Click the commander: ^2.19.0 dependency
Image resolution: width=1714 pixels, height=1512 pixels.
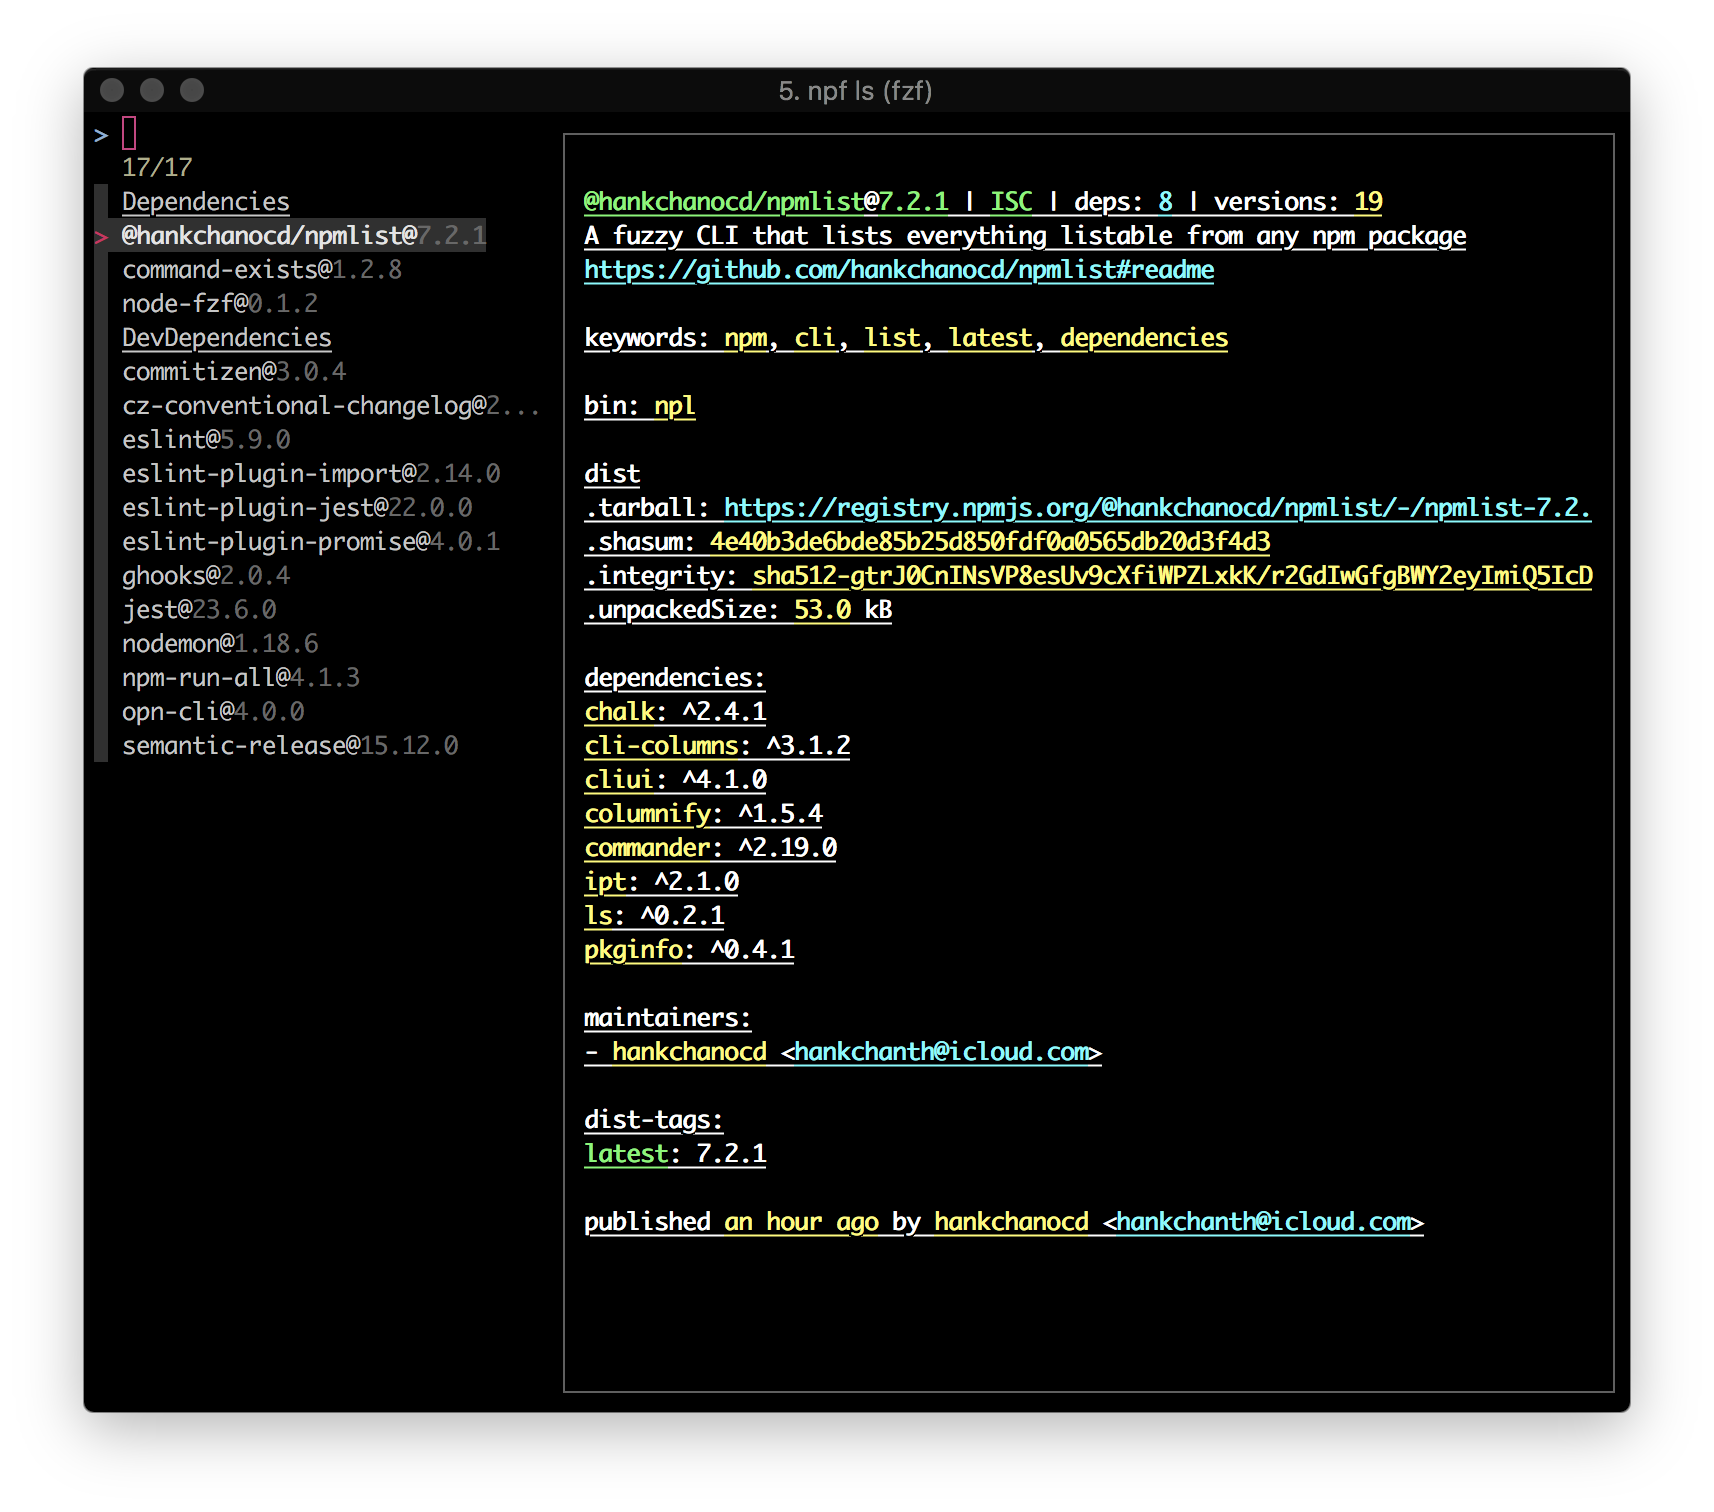point(710,848)
